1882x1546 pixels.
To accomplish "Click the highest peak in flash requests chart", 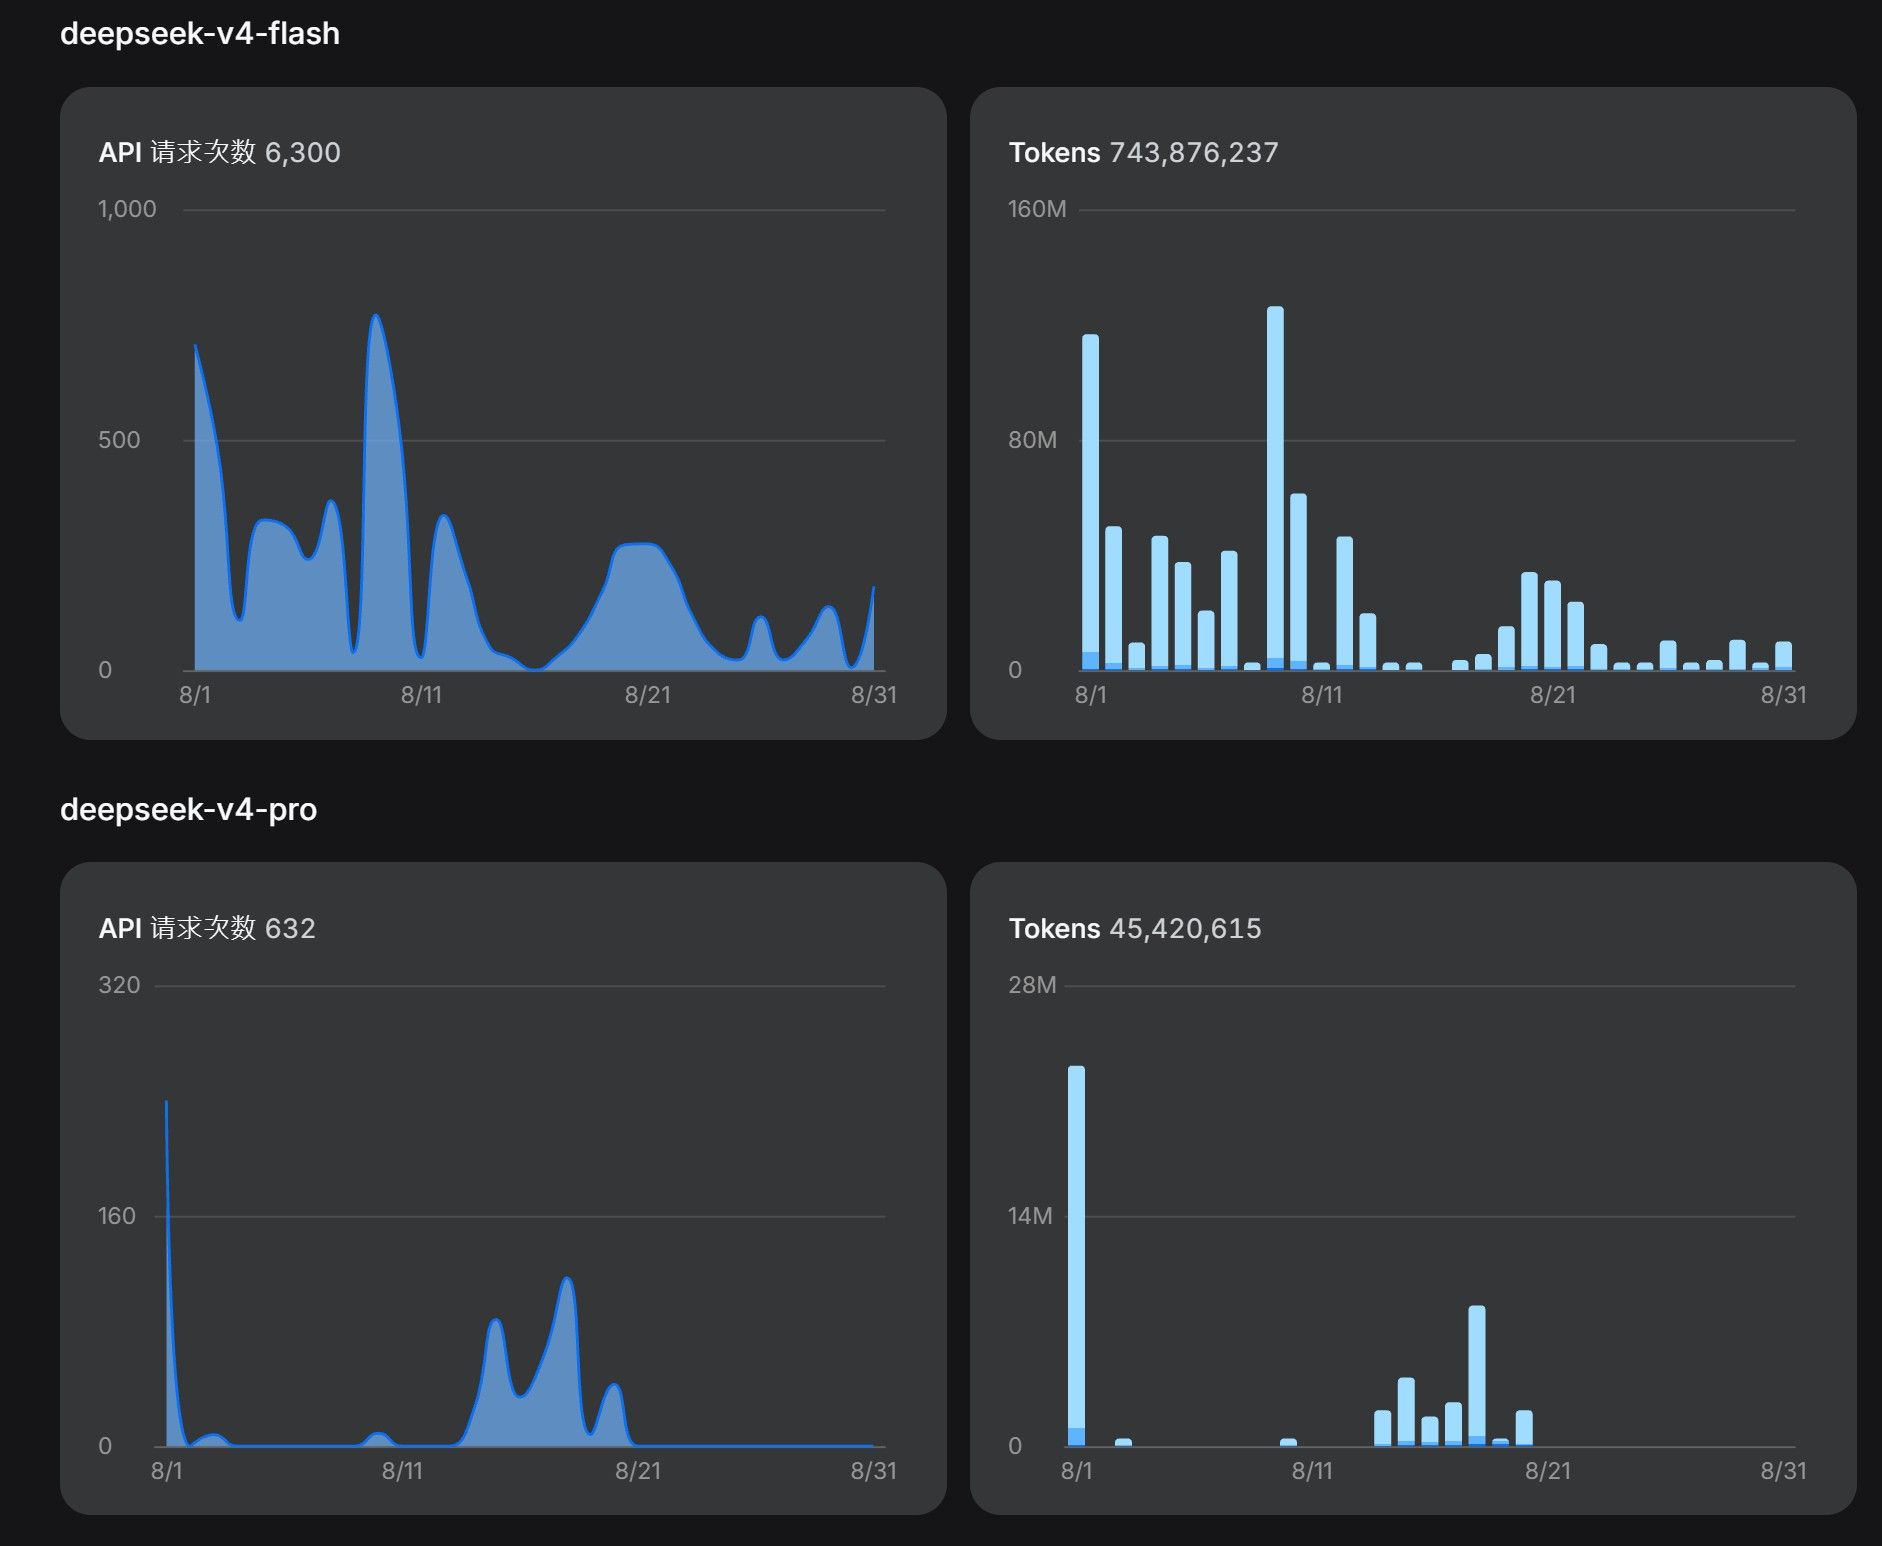I will [375, 317].
